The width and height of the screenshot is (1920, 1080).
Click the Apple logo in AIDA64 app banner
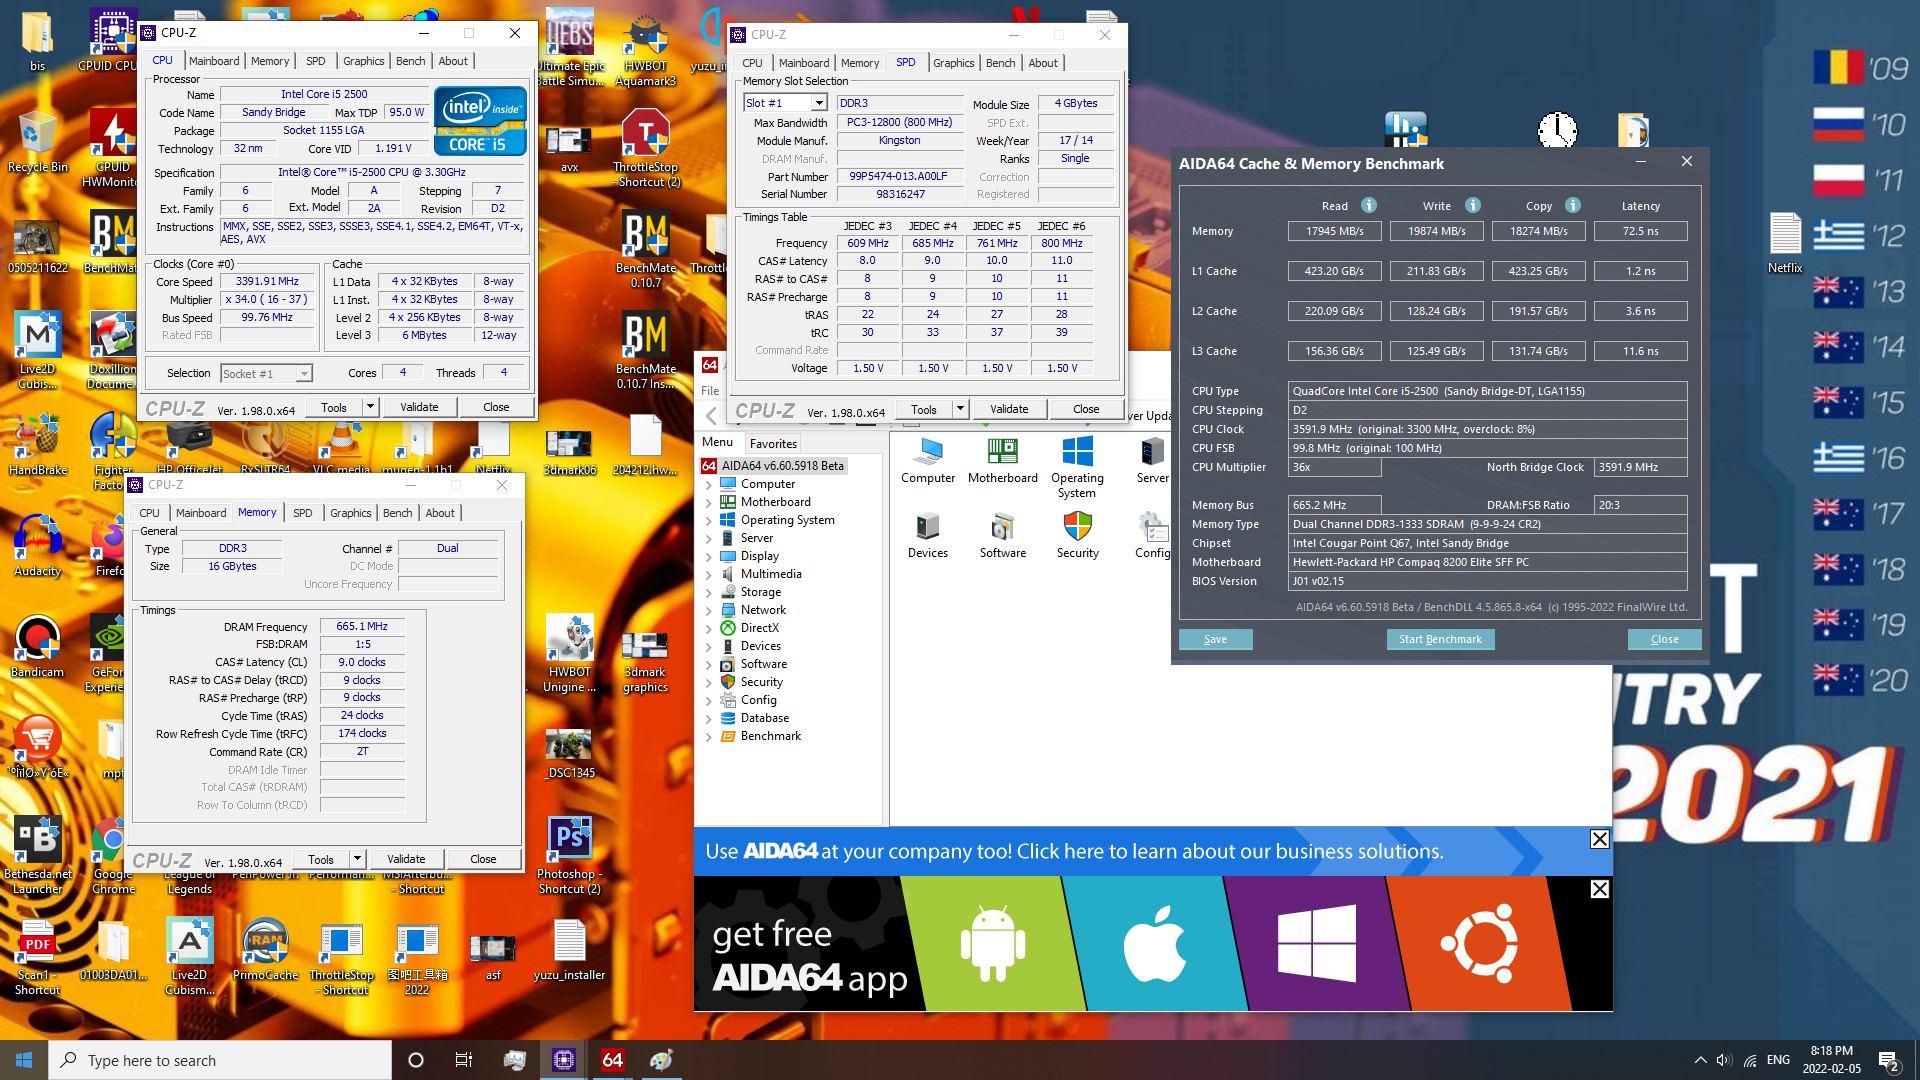(1154, 942)
